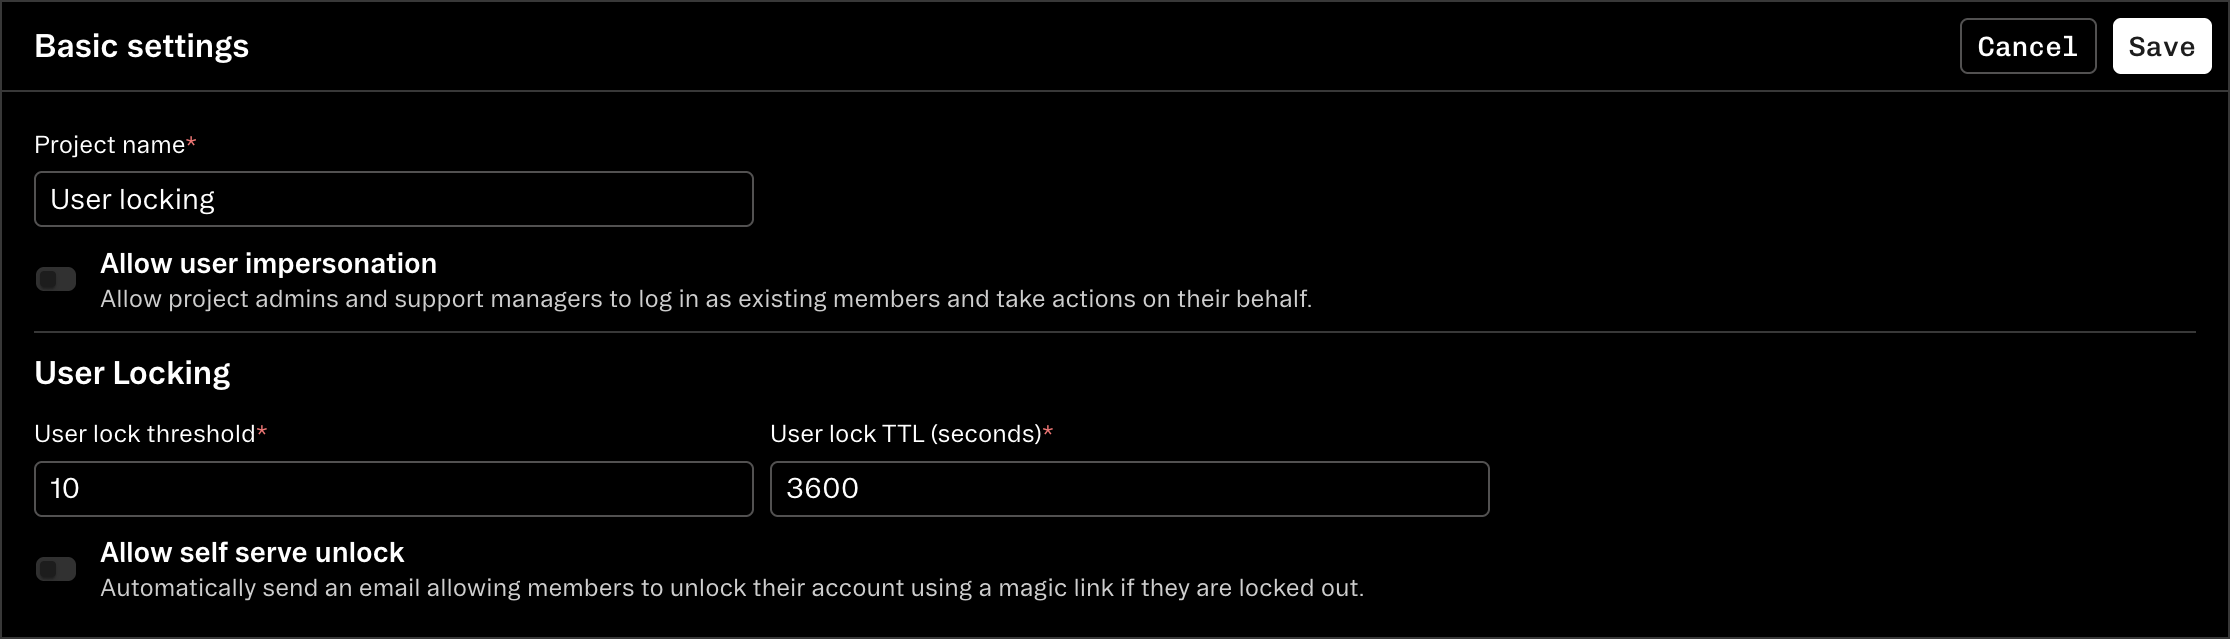Click the User lock TTL (seconds) label

pyautogui.click(x=906, y=434)
